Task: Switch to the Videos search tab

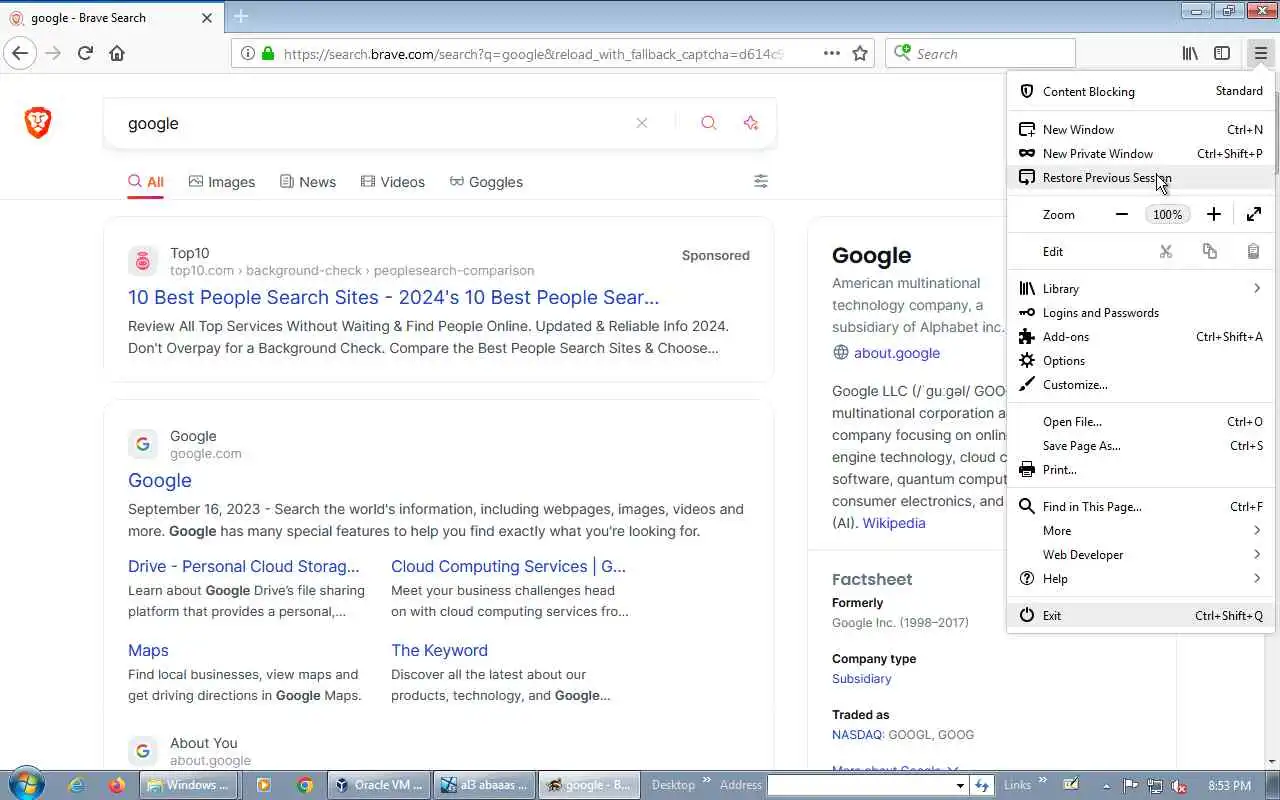Action: [393, 181]
